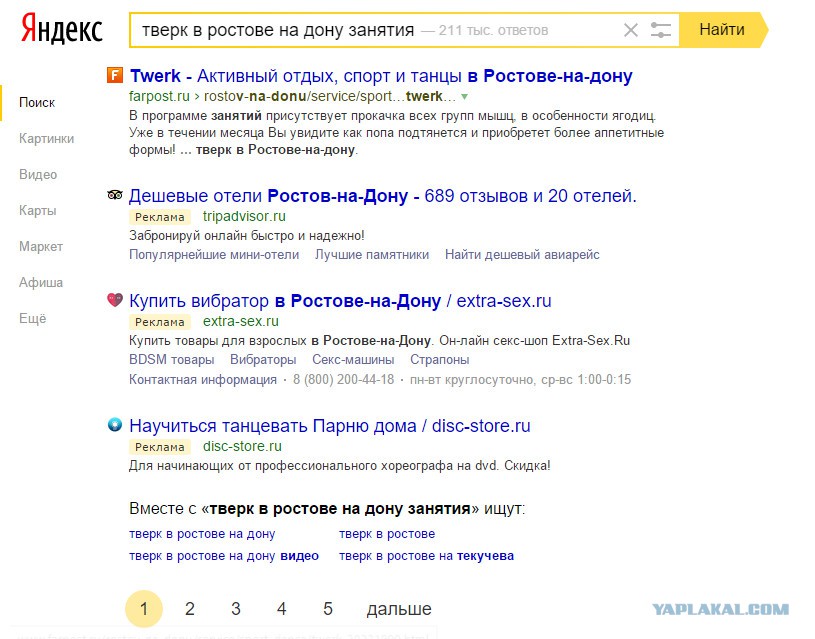Search suggestion тверк в ростове
The image size is (815, 639).
coord(387,534)
